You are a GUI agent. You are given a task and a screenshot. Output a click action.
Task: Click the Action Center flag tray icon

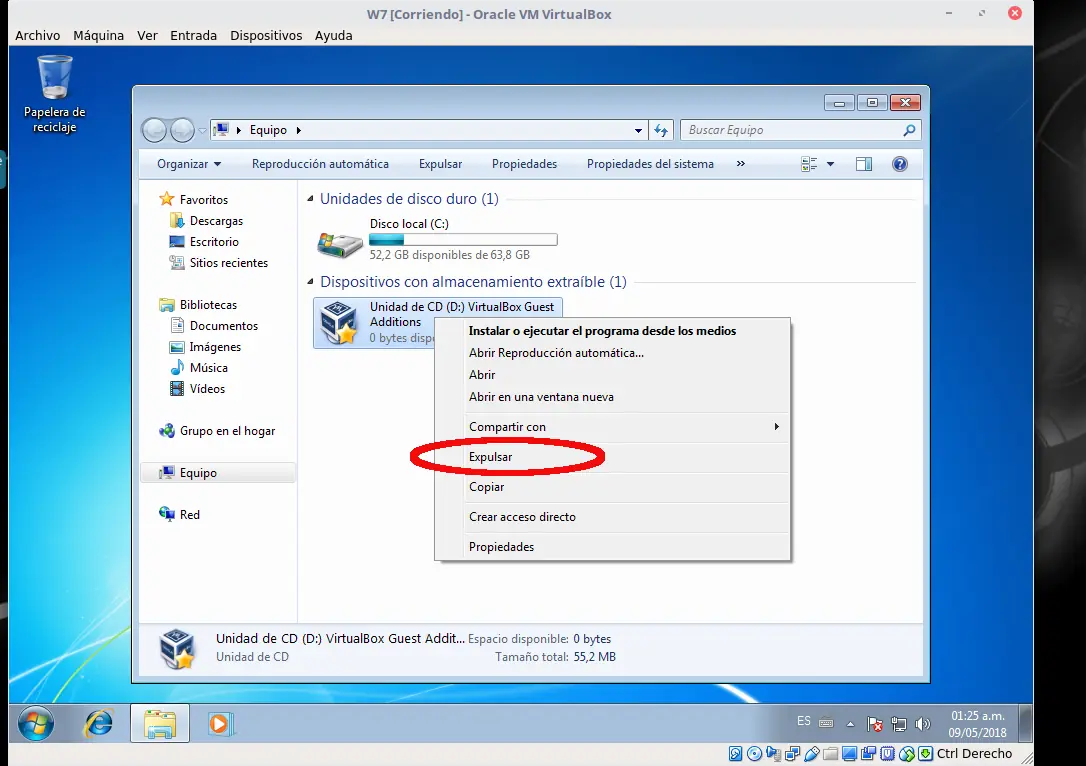pyautogui.click(x=875, y=724)
